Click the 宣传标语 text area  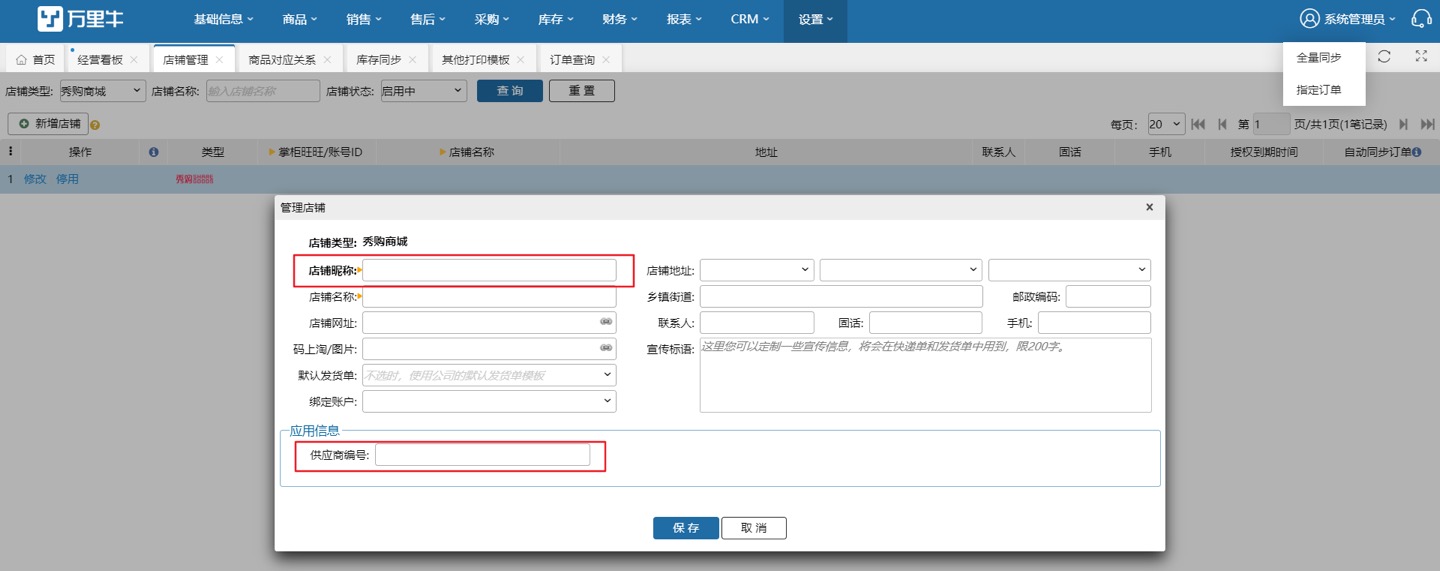[926, 375]
